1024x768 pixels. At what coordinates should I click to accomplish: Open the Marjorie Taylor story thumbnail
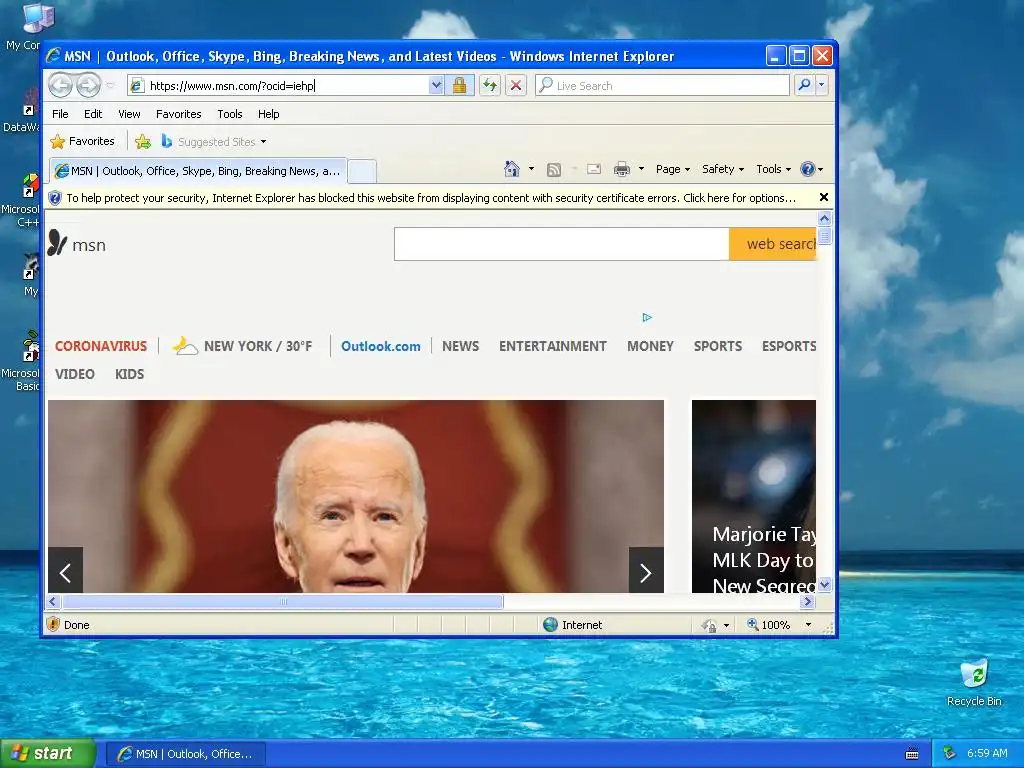(754, 496)
